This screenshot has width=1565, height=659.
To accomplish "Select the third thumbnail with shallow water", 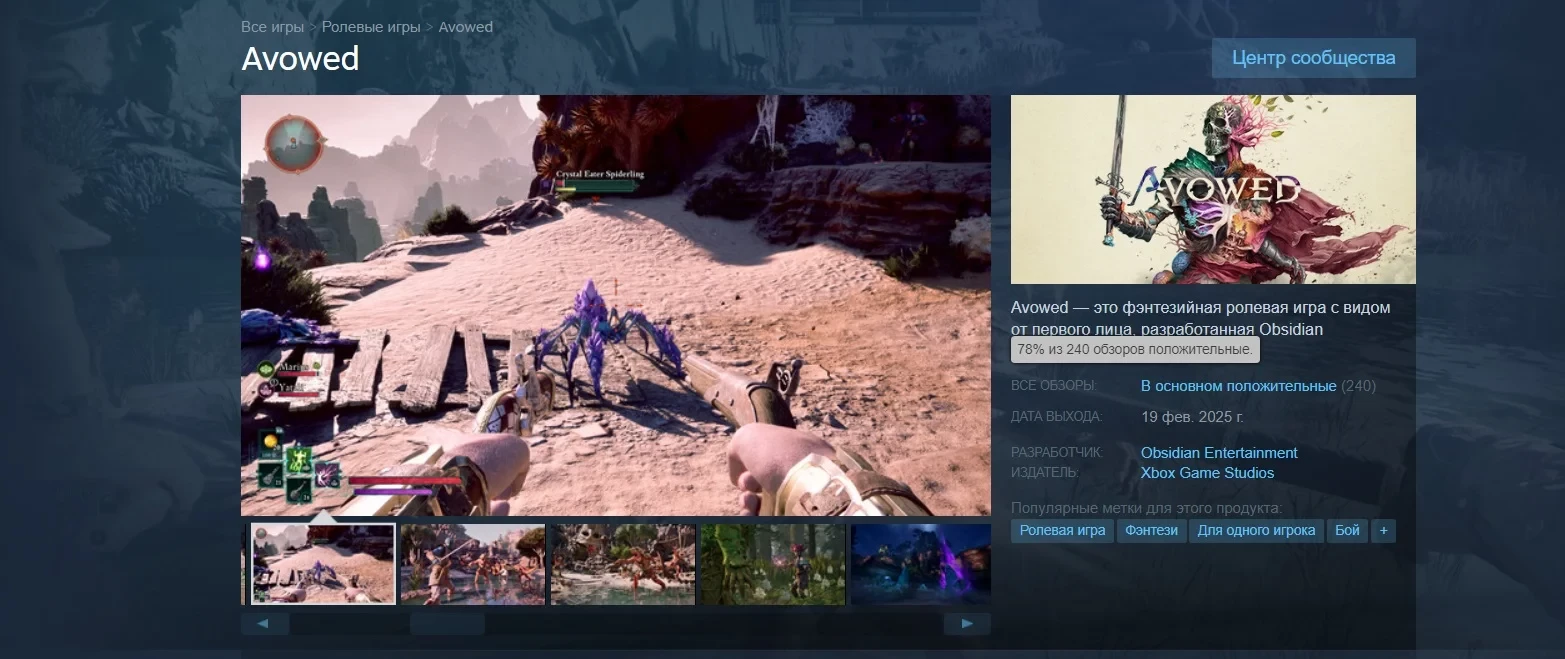I will 622,564.
